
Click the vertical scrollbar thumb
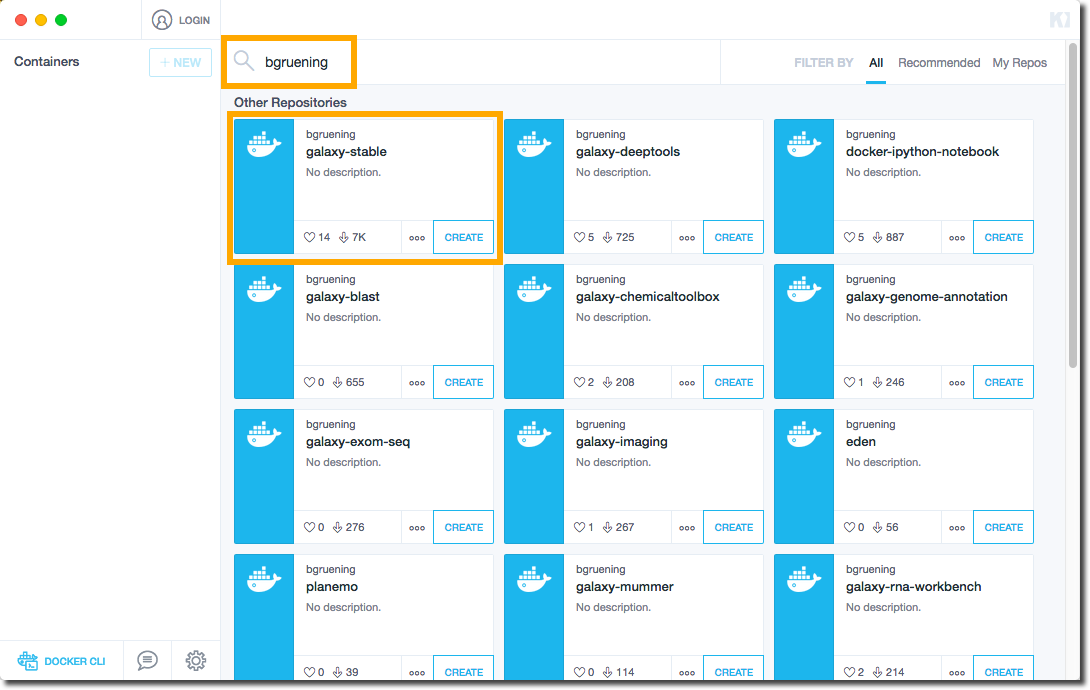(1073, 205)
